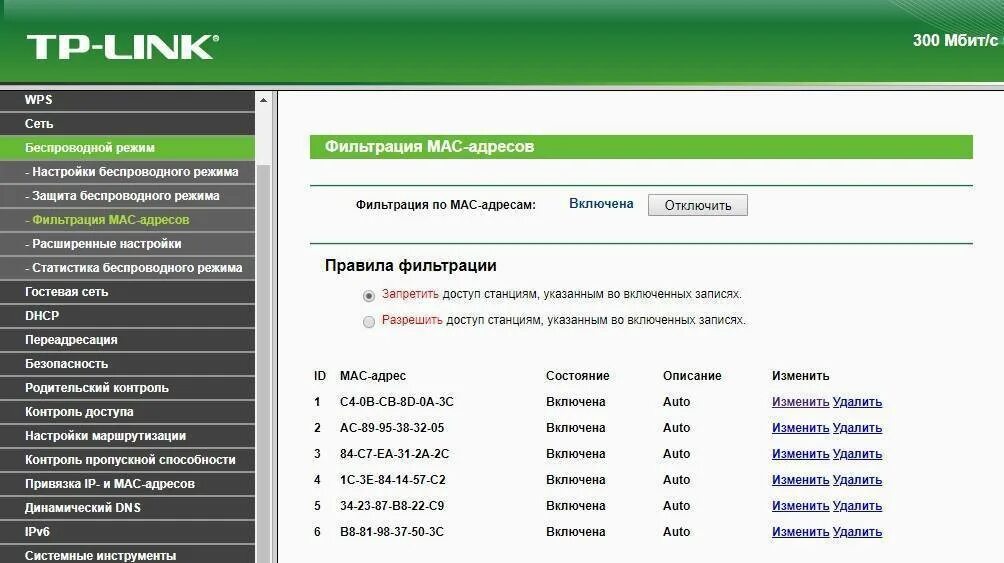This screenshot has width=1004, height=563.
Task: Open the WPS menu section
Action: pyautogui.click(x=127, y=99)
